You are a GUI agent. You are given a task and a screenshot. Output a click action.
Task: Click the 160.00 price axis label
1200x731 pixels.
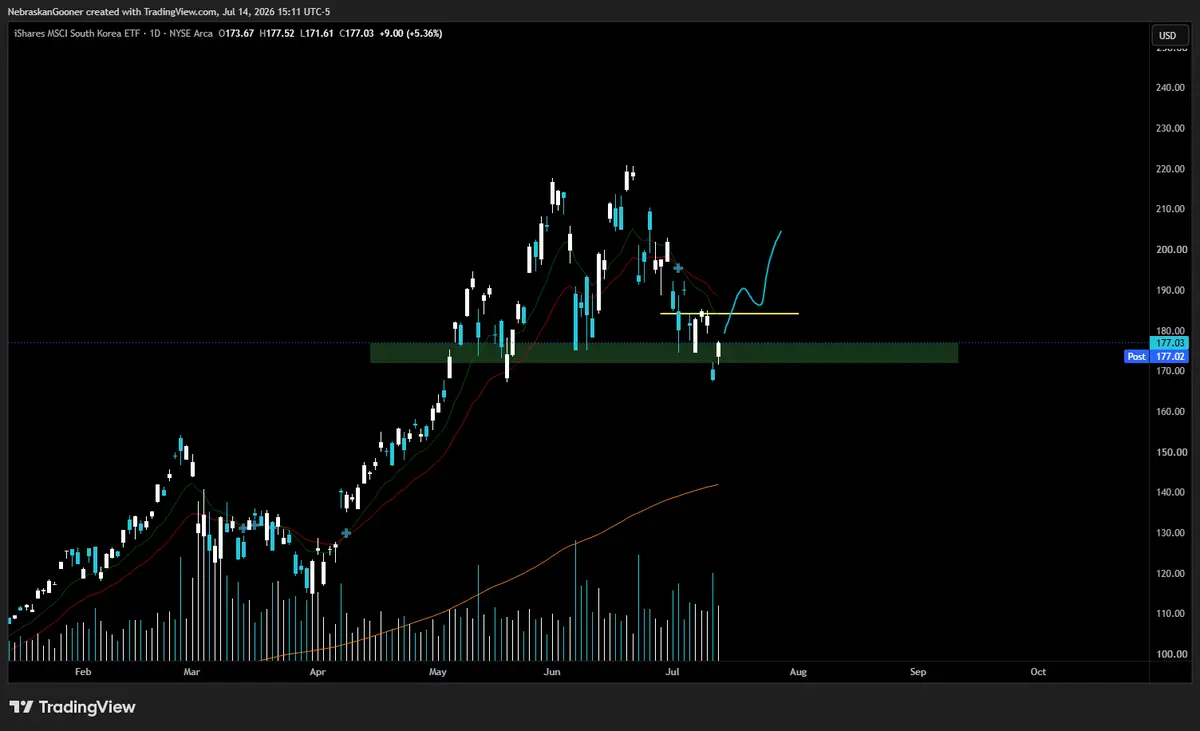click(x=1169, y=412)
